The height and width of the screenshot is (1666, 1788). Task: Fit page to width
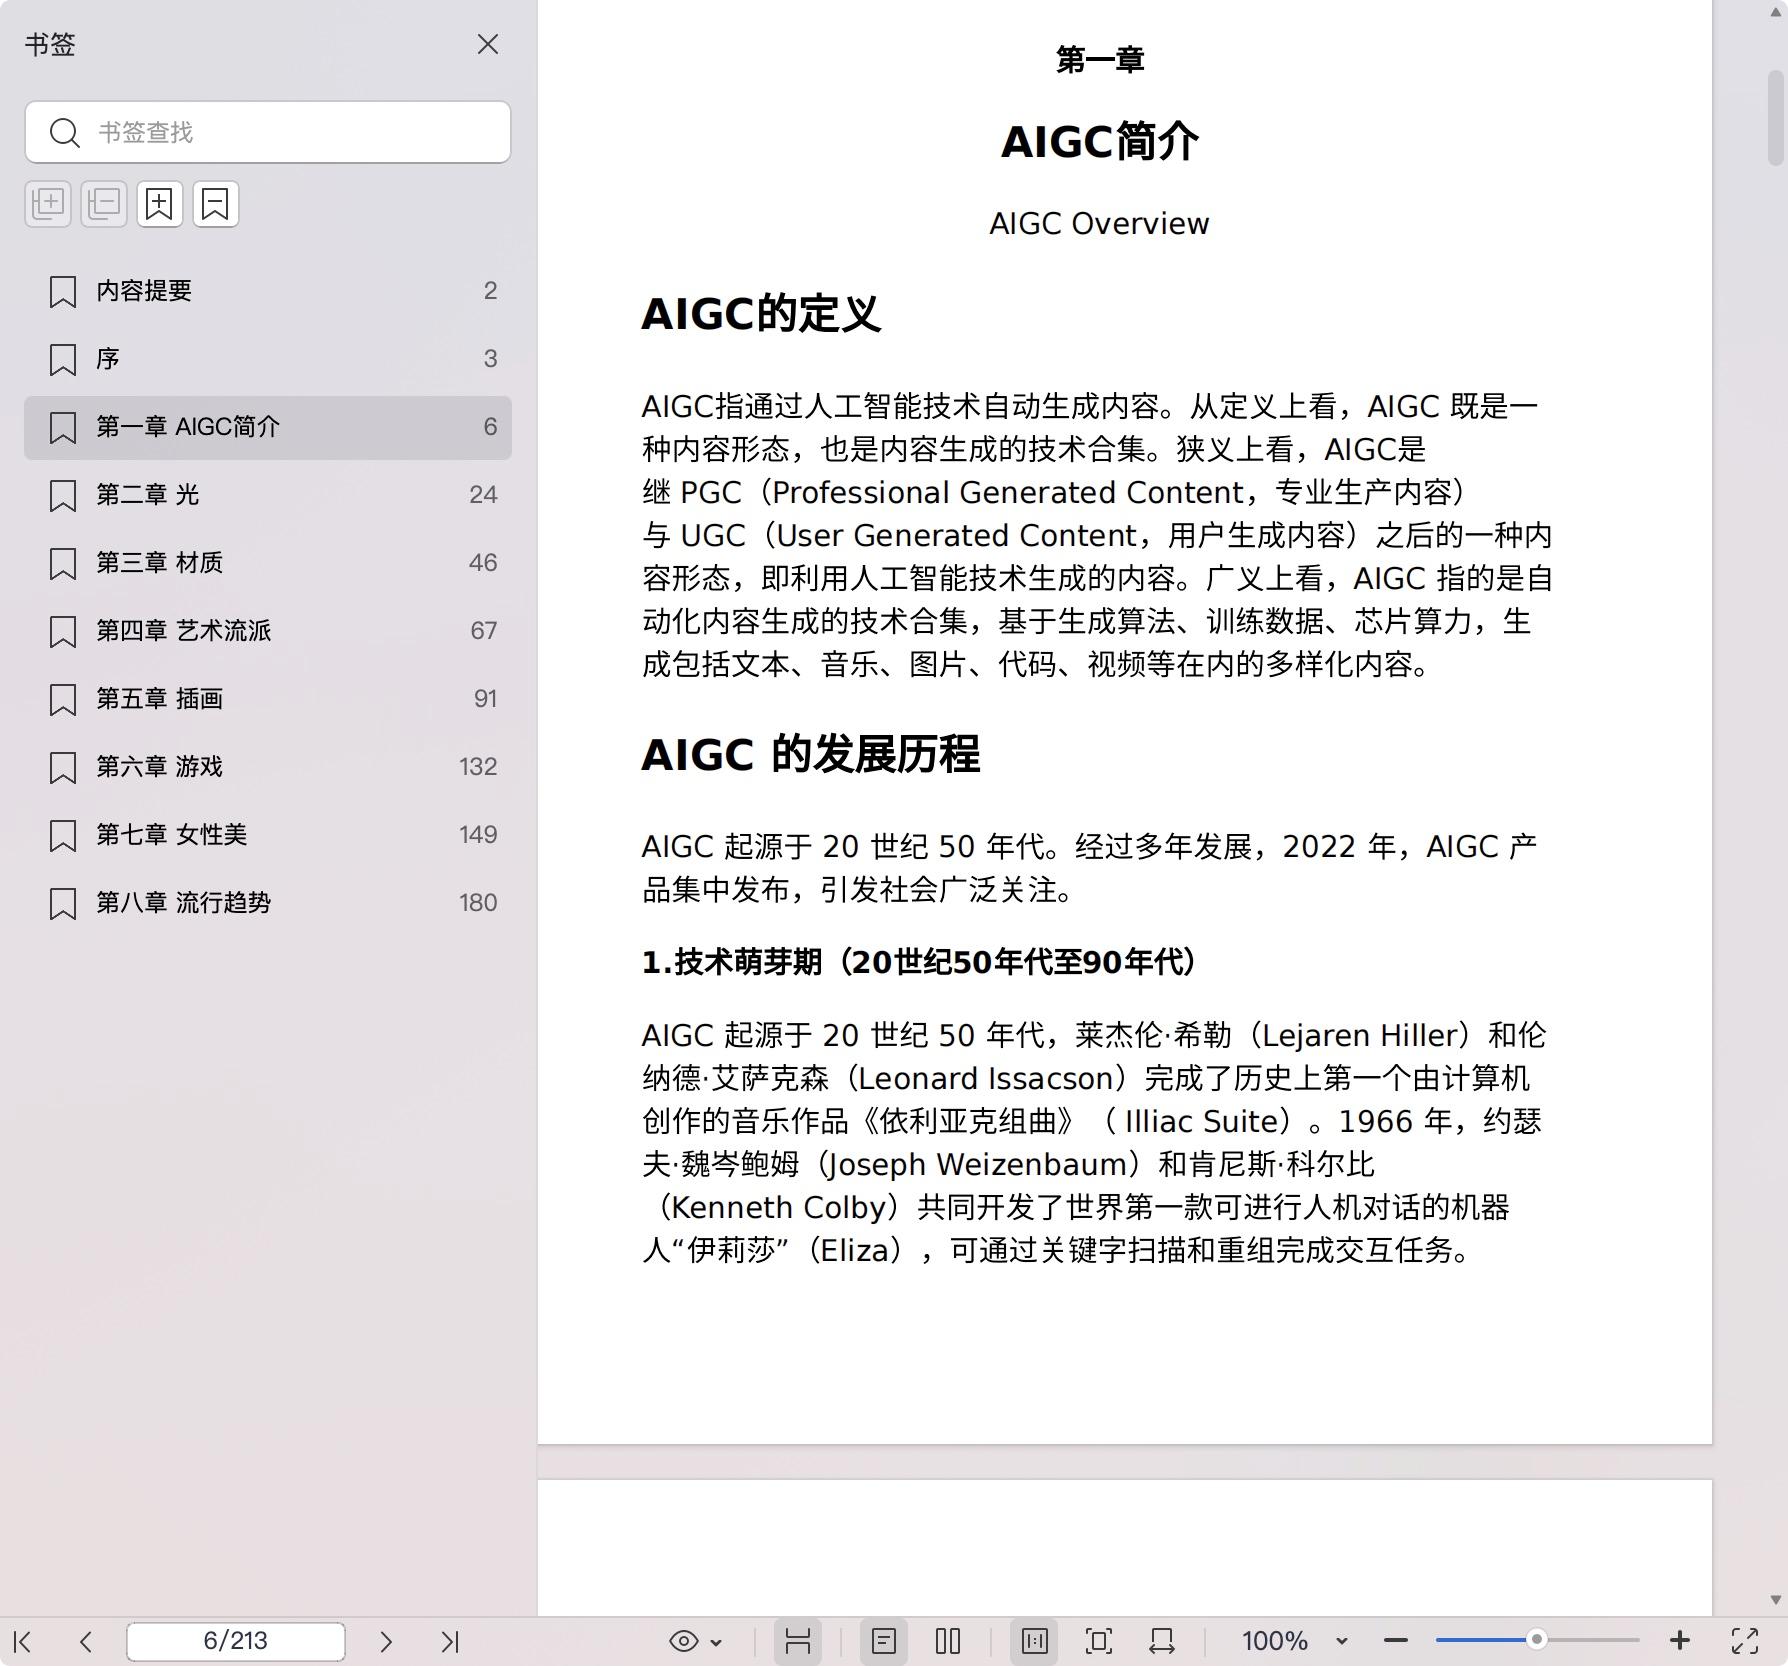click(x=1162, y=1641)
